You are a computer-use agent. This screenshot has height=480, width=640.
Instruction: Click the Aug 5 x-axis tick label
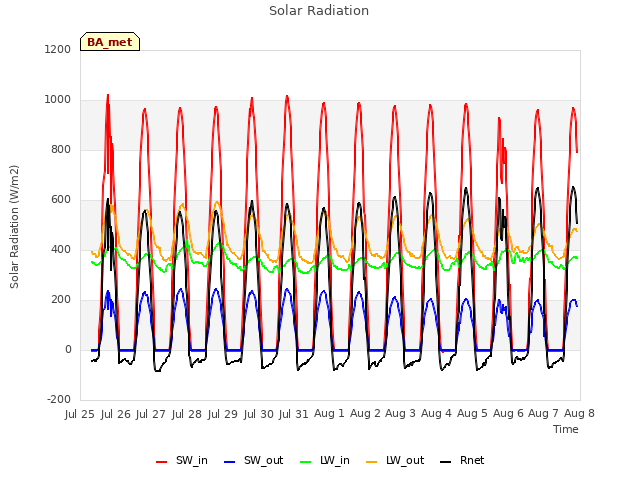click(x=472, y=413)
